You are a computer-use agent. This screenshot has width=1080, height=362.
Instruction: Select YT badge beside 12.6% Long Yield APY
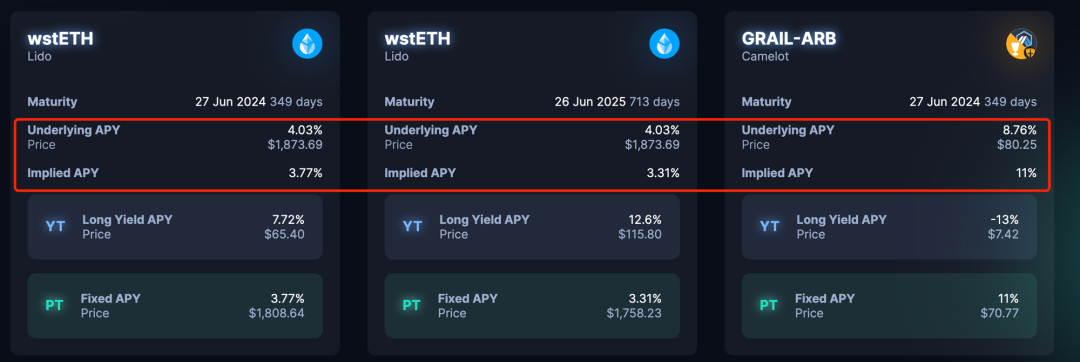(412, 226)
